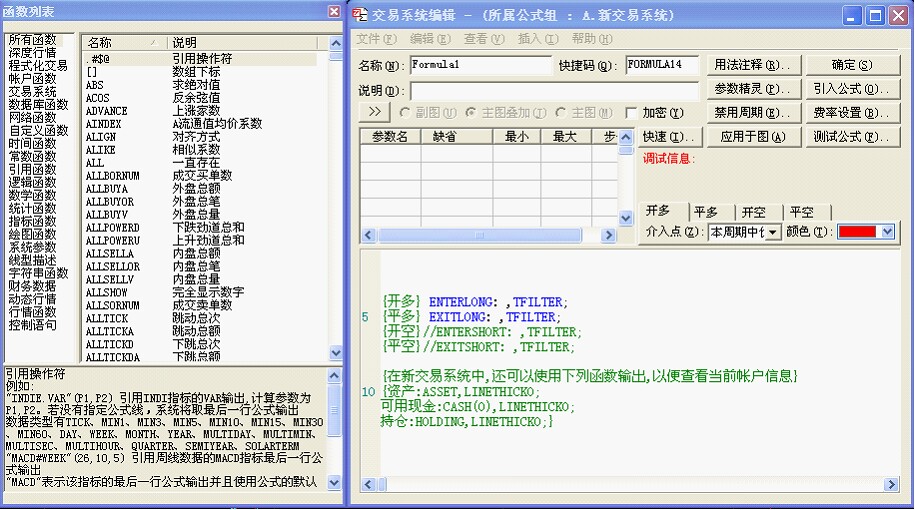Click the 确定 confirm button
Viewport: 915px width, 510px height.
pyautogui.click(x=852, y=65)
